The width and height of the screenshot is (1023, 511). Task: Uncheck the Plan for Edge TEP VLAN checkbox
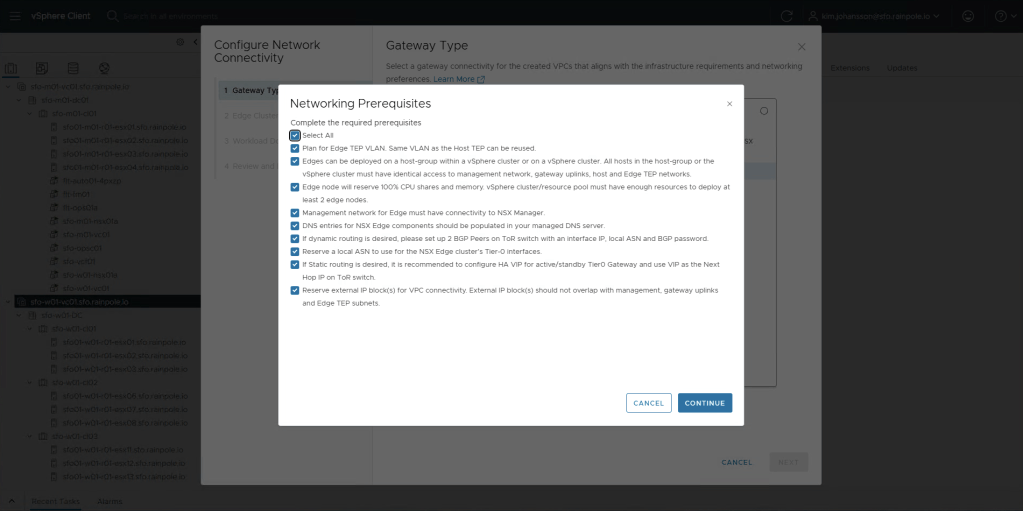click(295, 148)
